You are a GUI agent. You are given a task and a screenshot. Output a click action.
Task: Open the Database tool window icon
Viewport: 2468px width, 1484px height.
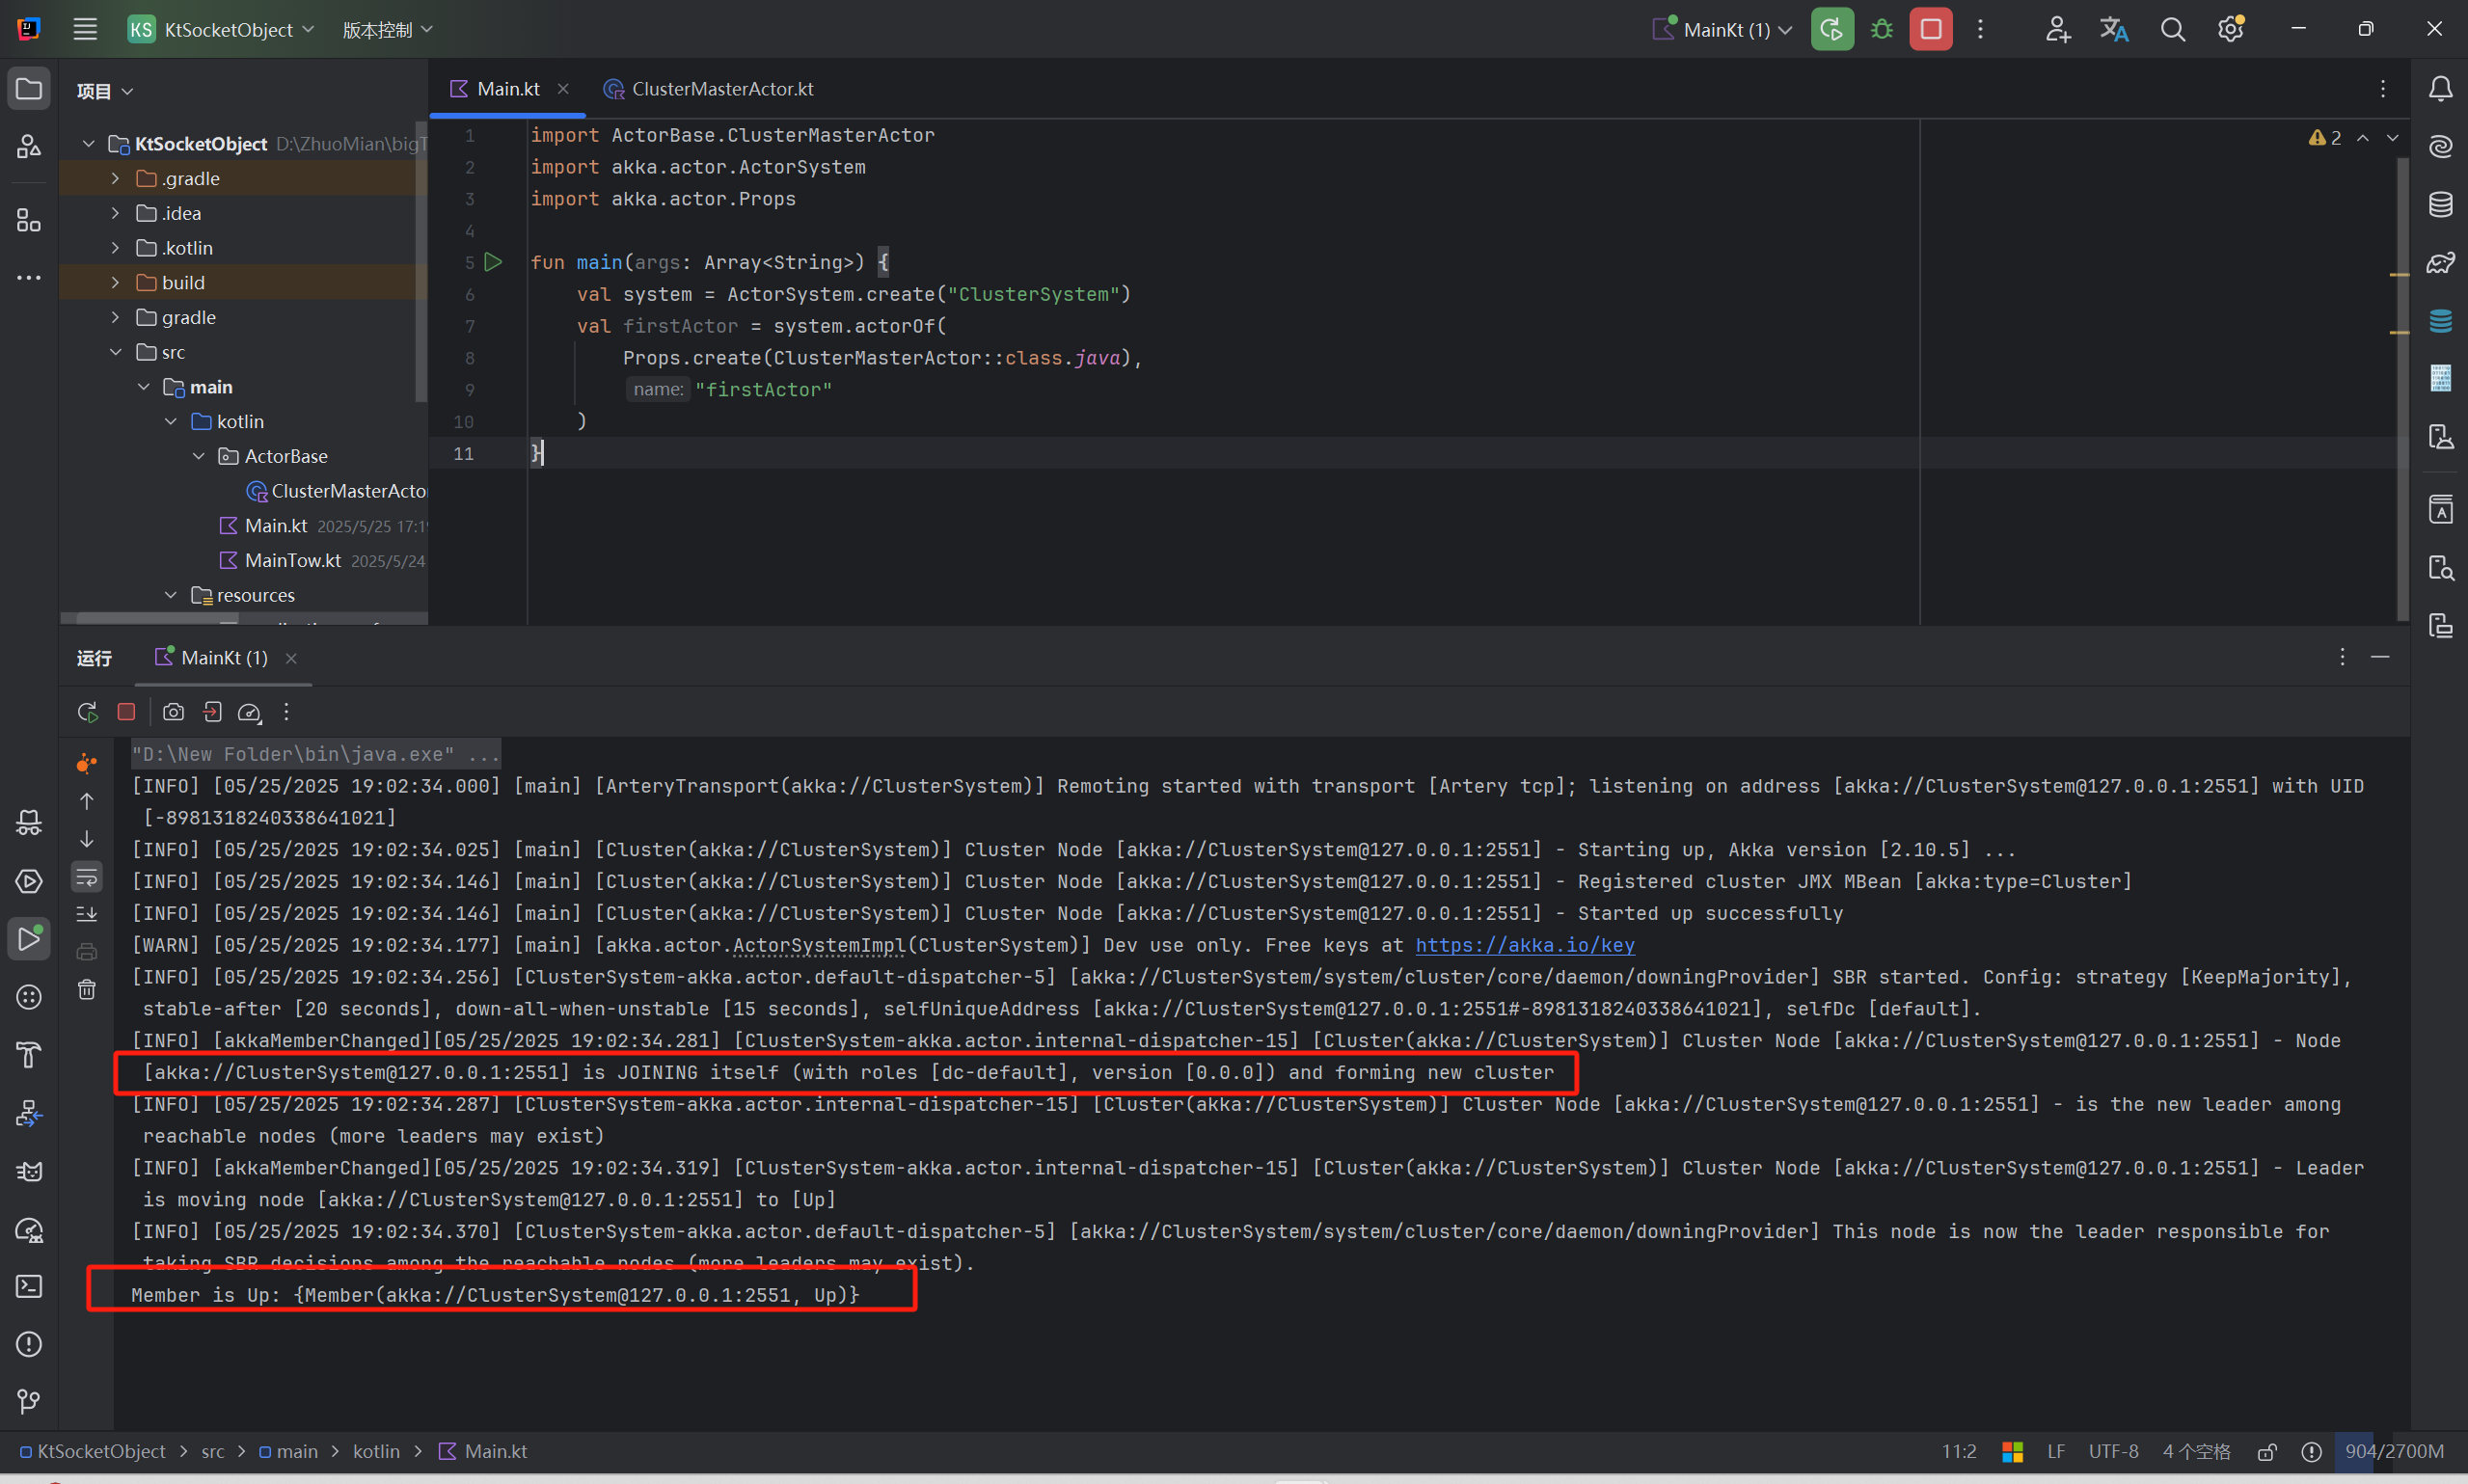[2441, 204]
